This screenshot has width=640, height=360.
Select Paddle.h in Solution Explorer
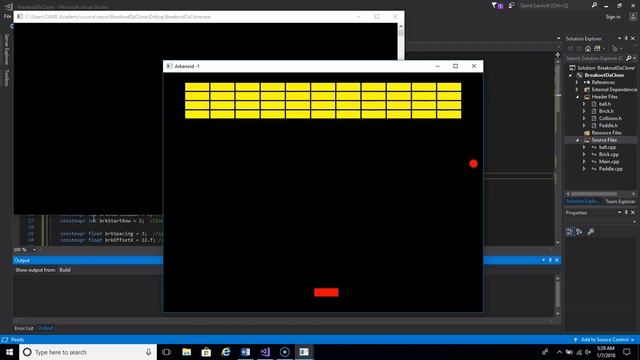608,126
